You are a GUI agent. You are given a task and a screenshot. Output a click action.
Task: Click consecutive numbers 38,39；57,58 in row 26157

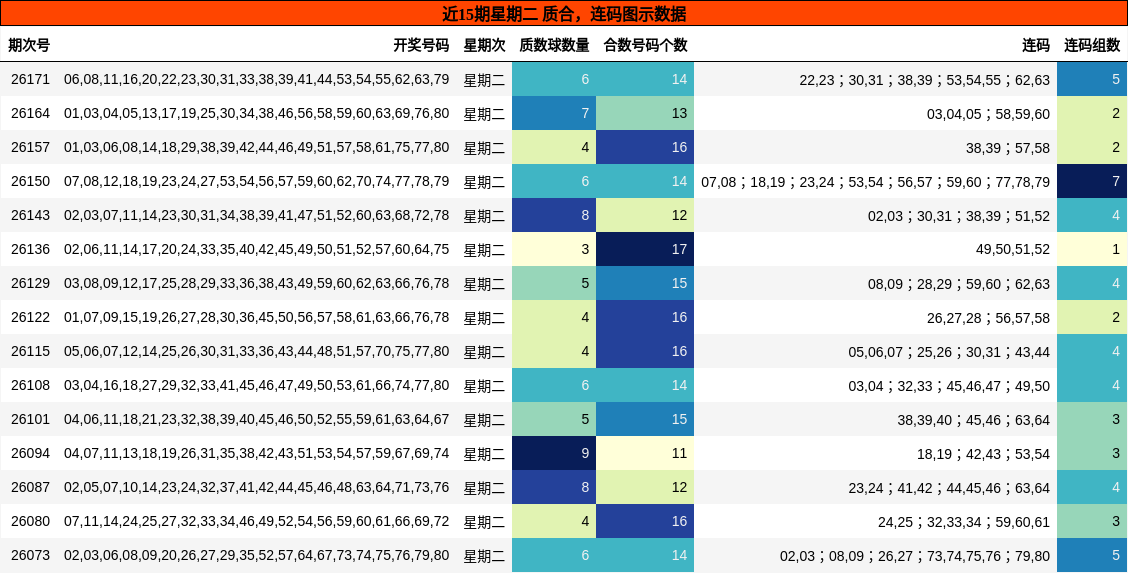click(x=1007, y=148)
